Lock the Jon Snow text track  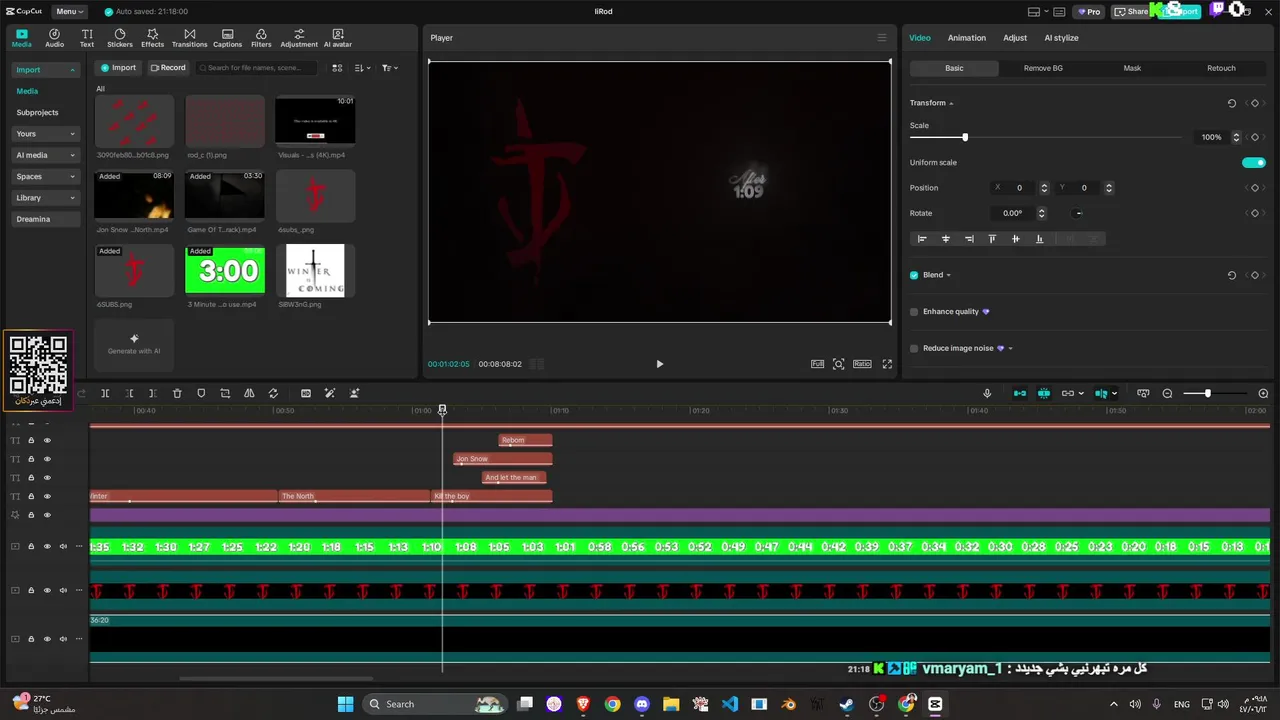31,459
